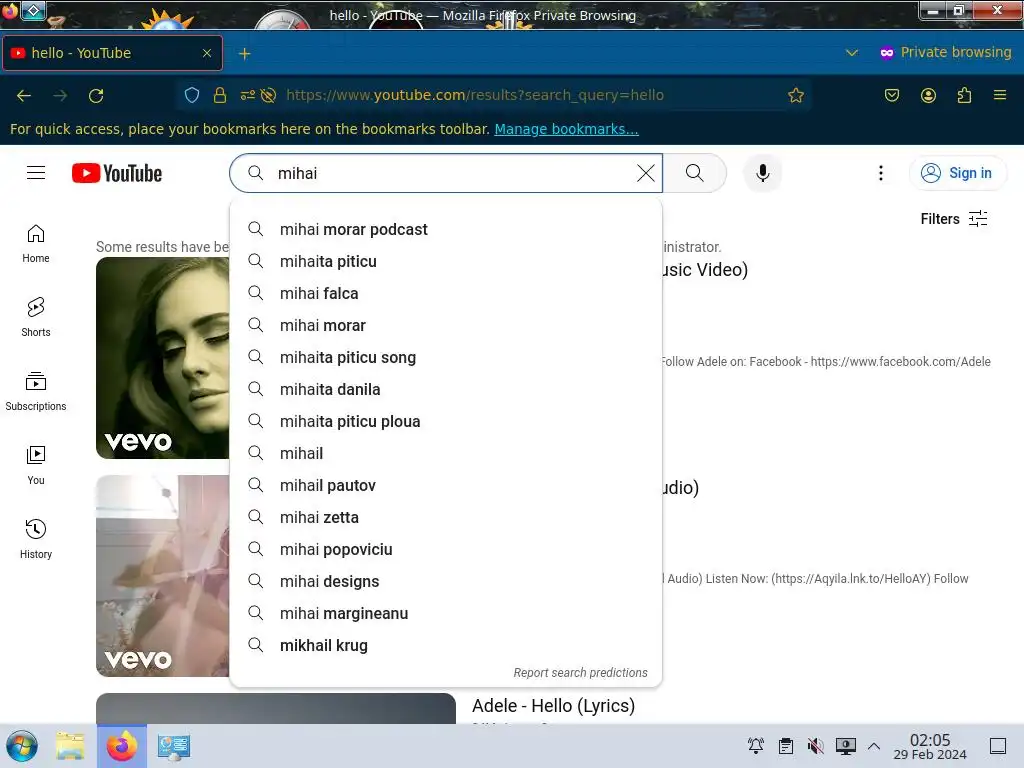Image resolution: width=1024 pixels, height=768 pixels.
Task: Open the Adele Hello vevo thumbnail
Action: click(x=163, y=358)
